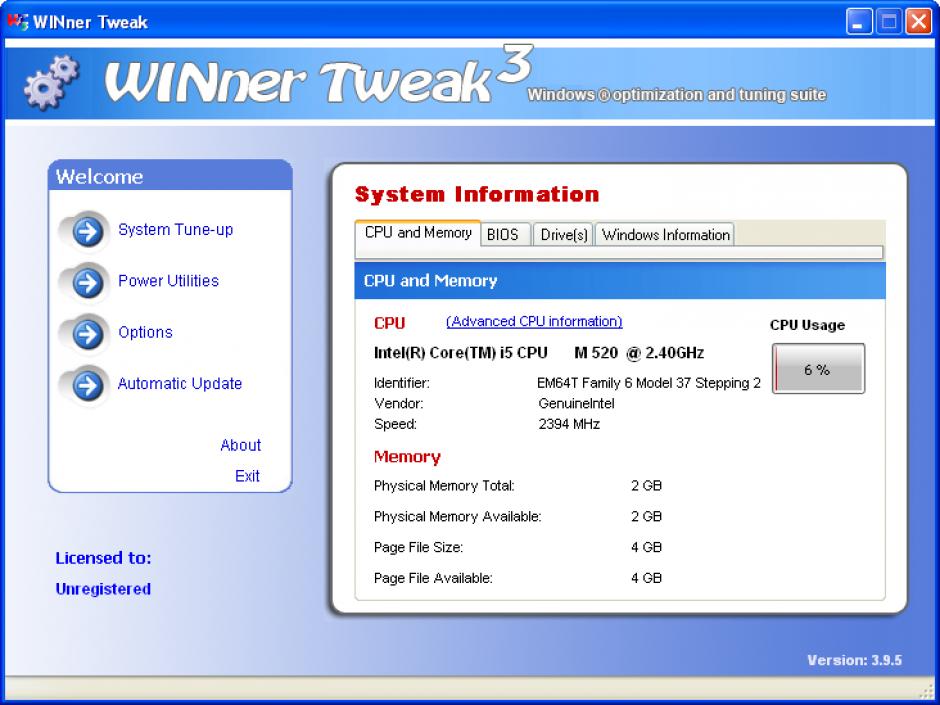Click the CPU Usage 6 % meter
This screenshot has width=940, height=705.
818,370
